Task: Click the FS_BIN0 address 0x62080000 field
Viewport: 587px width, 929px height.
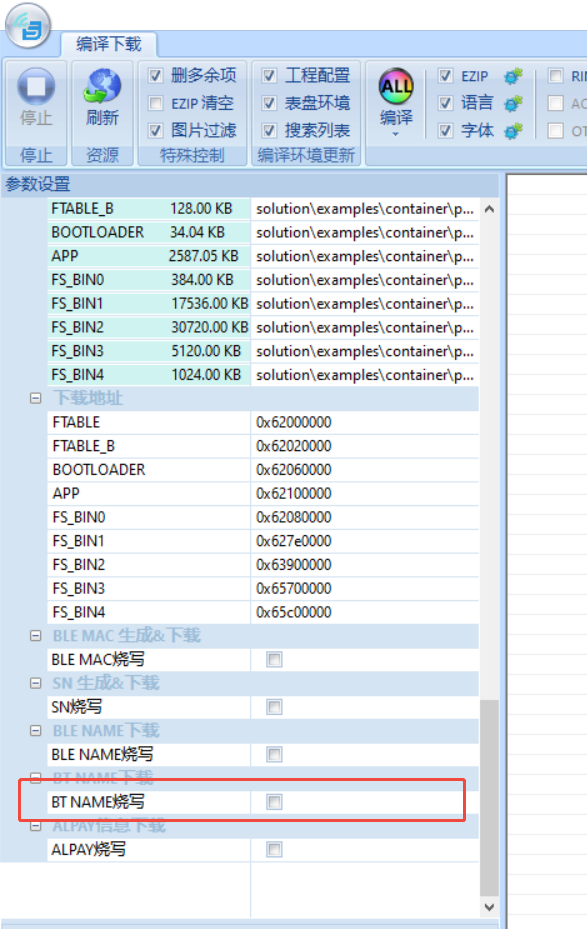Action: [x=364, y=517]
